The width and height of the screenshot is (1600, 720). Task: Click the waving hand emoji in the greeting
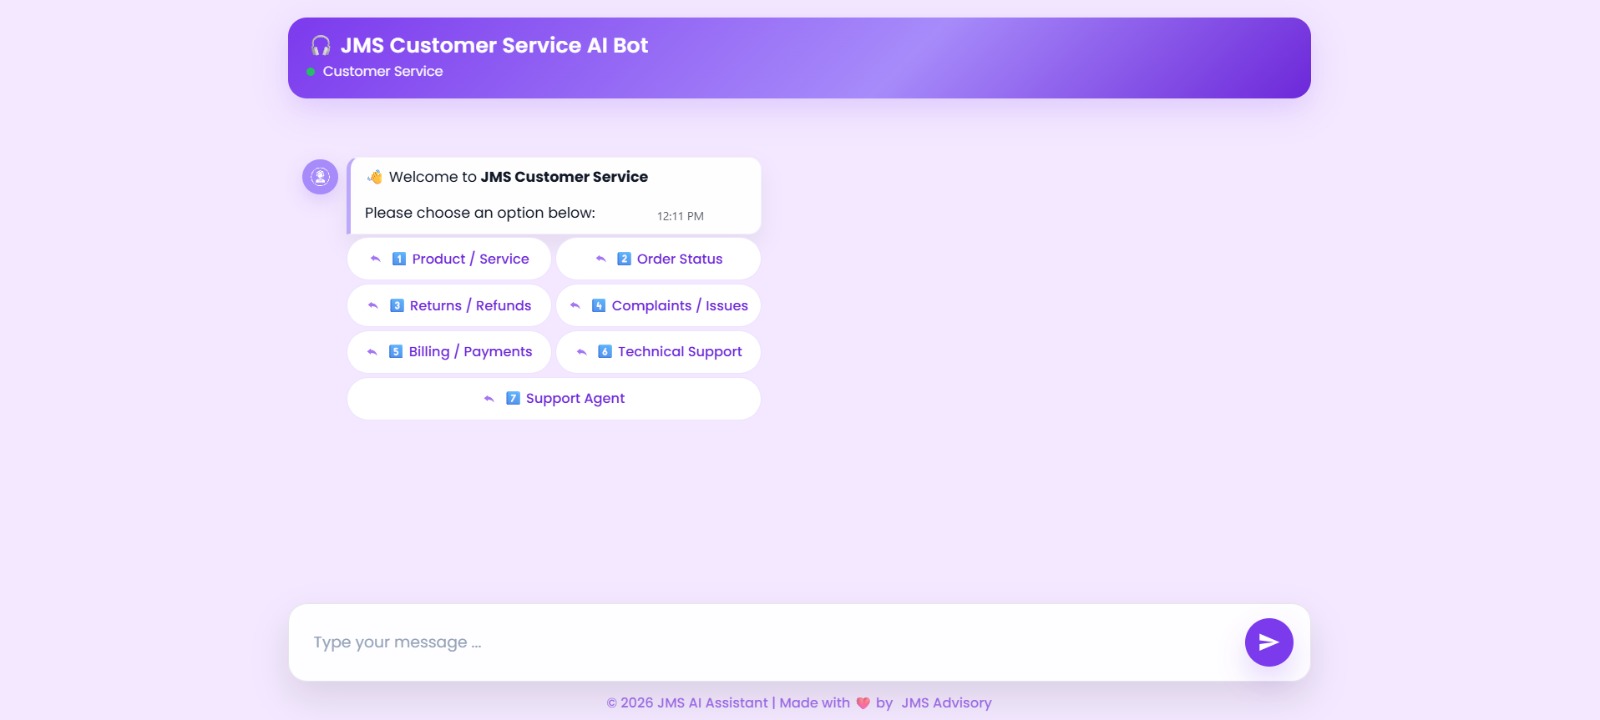[x=375, y=177]
